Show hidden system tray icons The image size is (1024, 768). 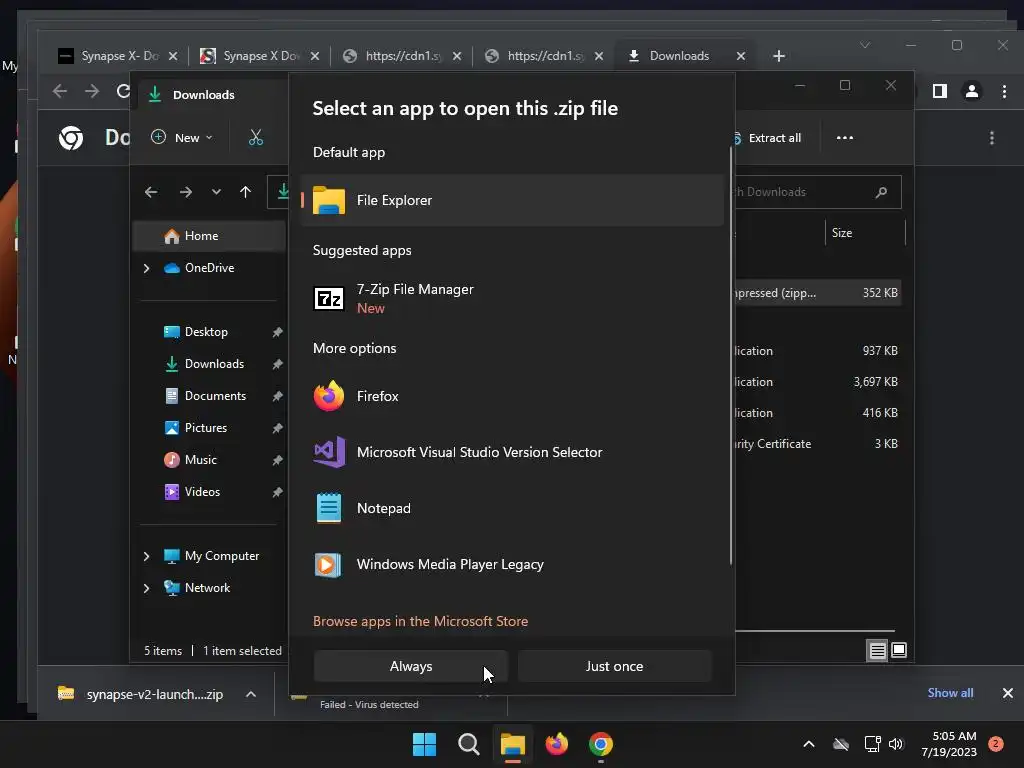click(x=808, y=744)
